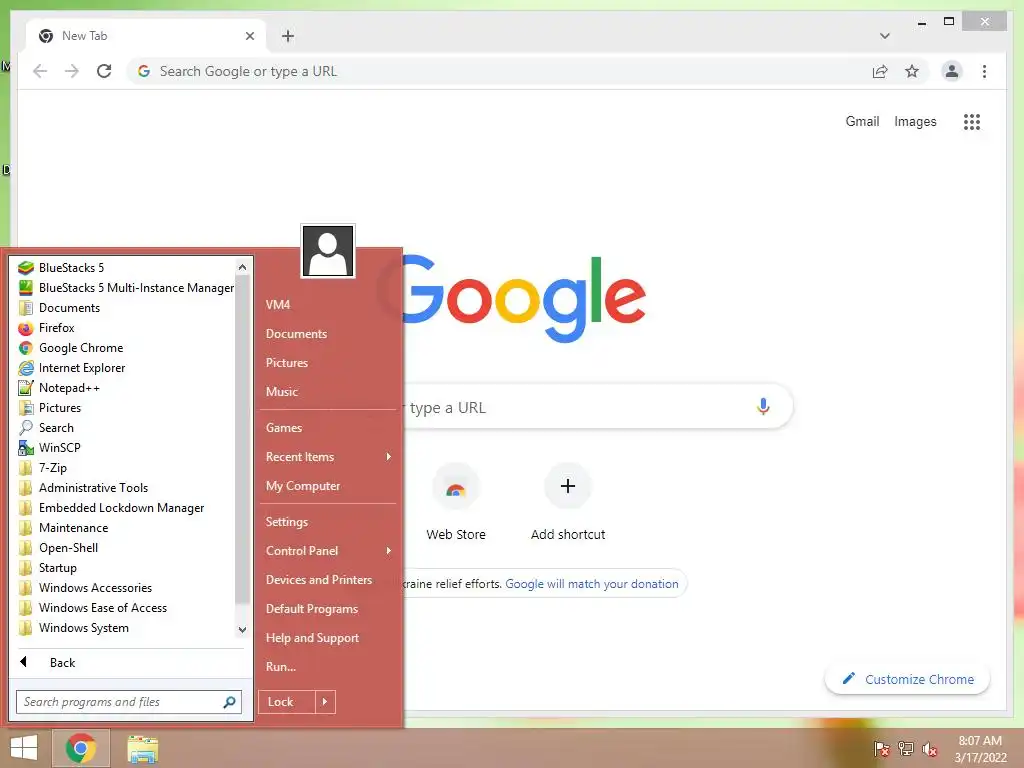Click Customize Chrome button

point(908,679)
